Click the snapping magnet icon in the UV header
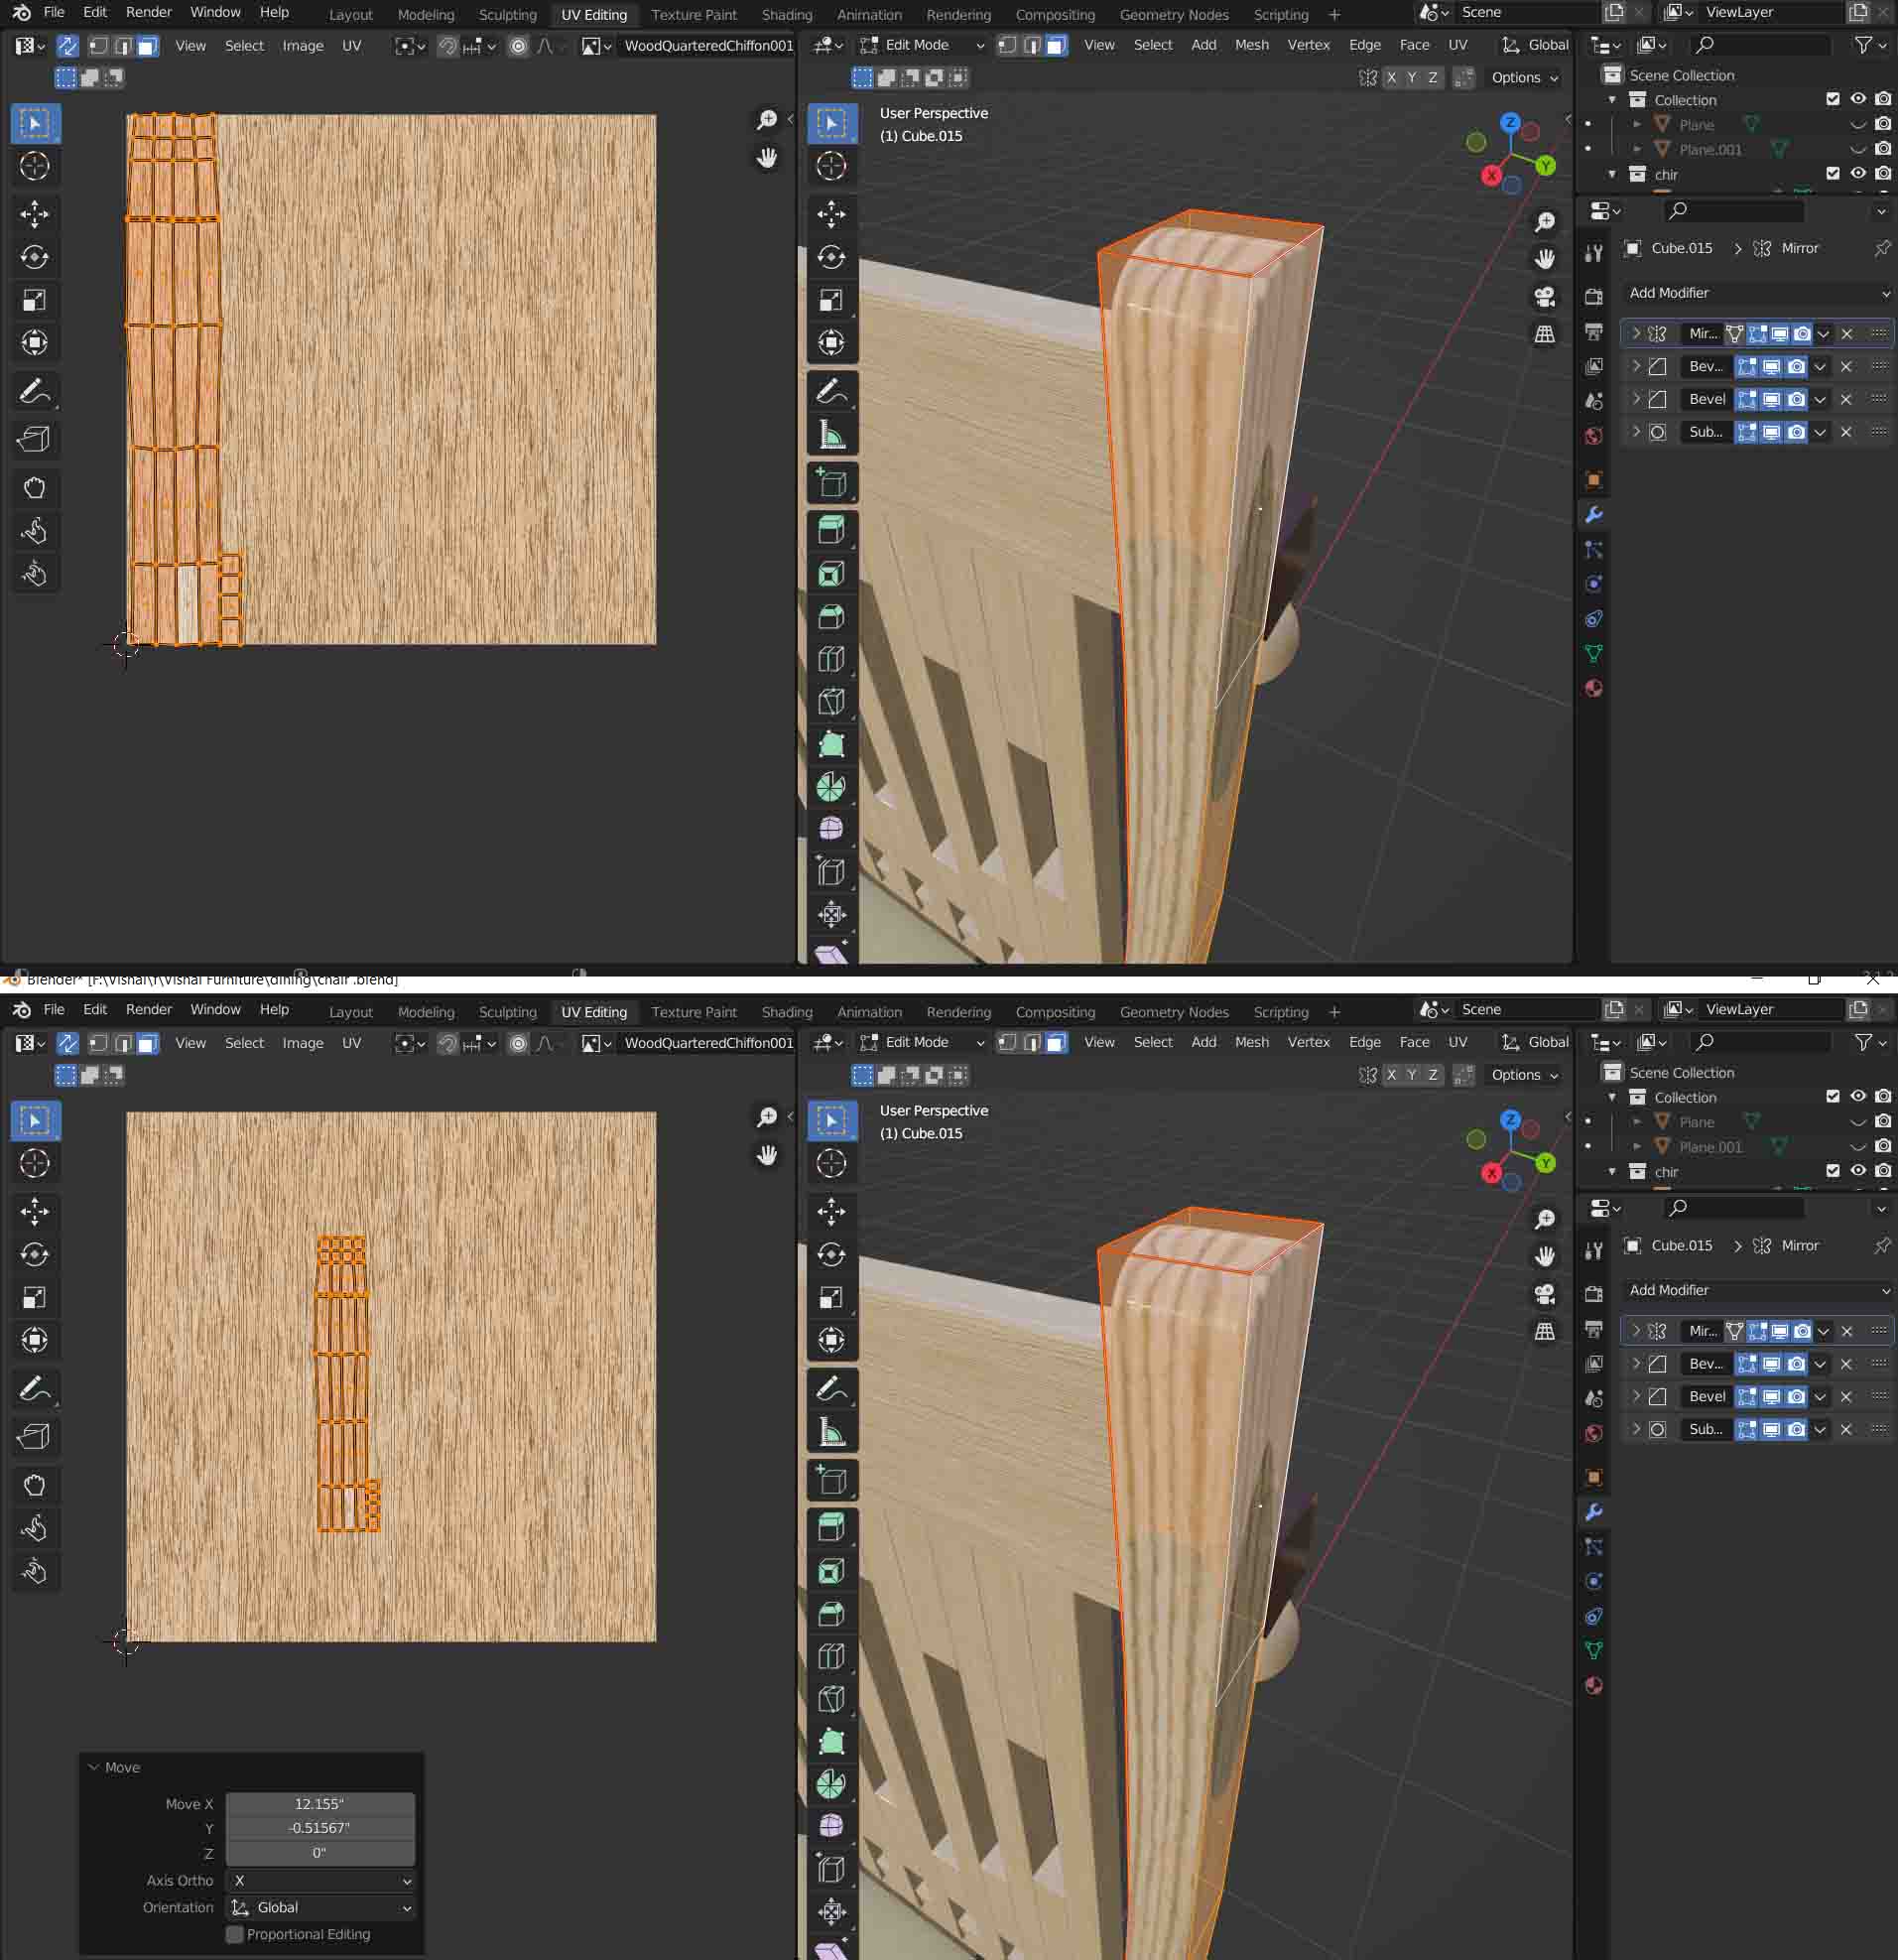 (x=447, y=46)
